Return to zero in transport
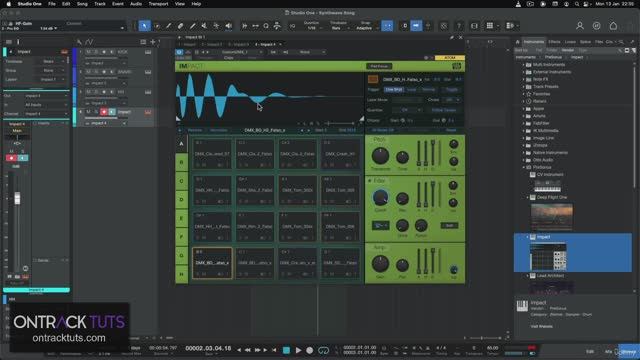 tap(274, 350)
